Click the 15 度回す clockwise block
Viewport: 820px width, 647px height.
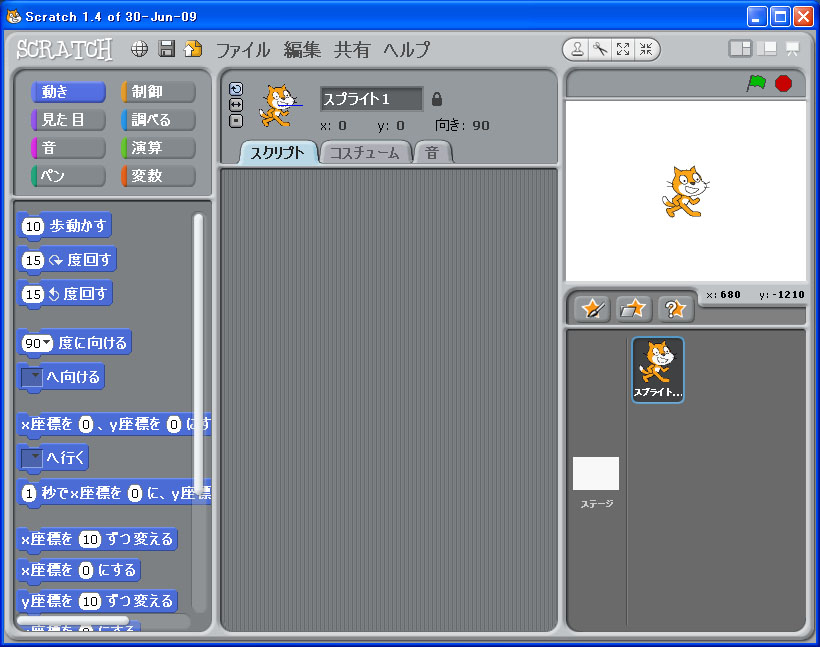pyautogui.click(x=66, y=260)
